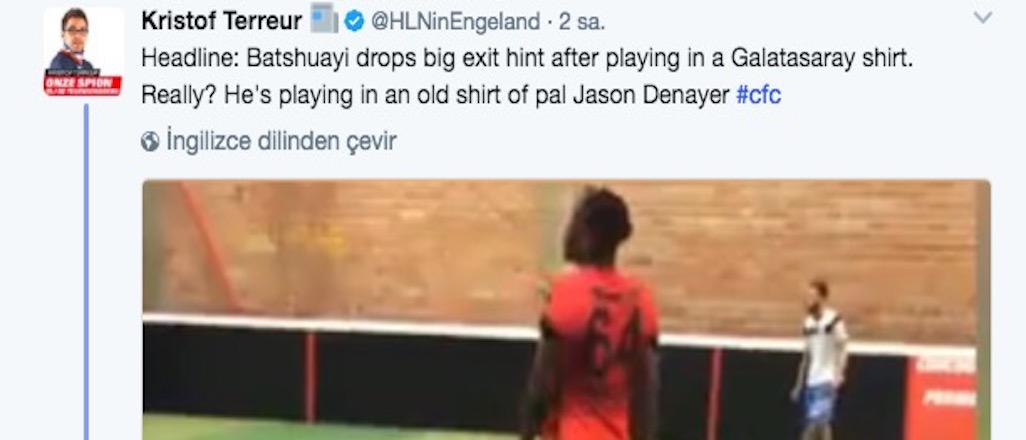Click the 'Really? He's playing' text line

(435, 96)
